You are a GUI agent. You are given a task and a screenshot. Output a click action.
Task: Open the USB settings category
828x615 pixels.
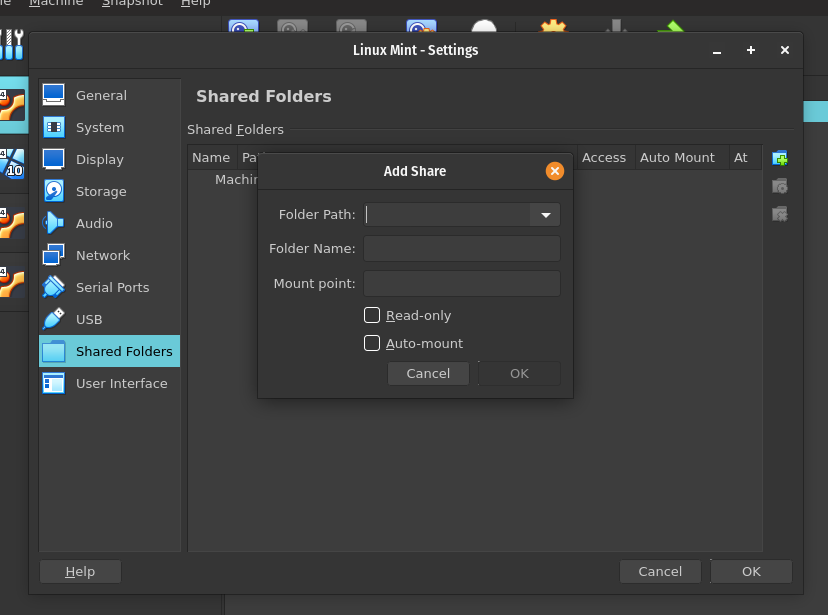[109, 319]
